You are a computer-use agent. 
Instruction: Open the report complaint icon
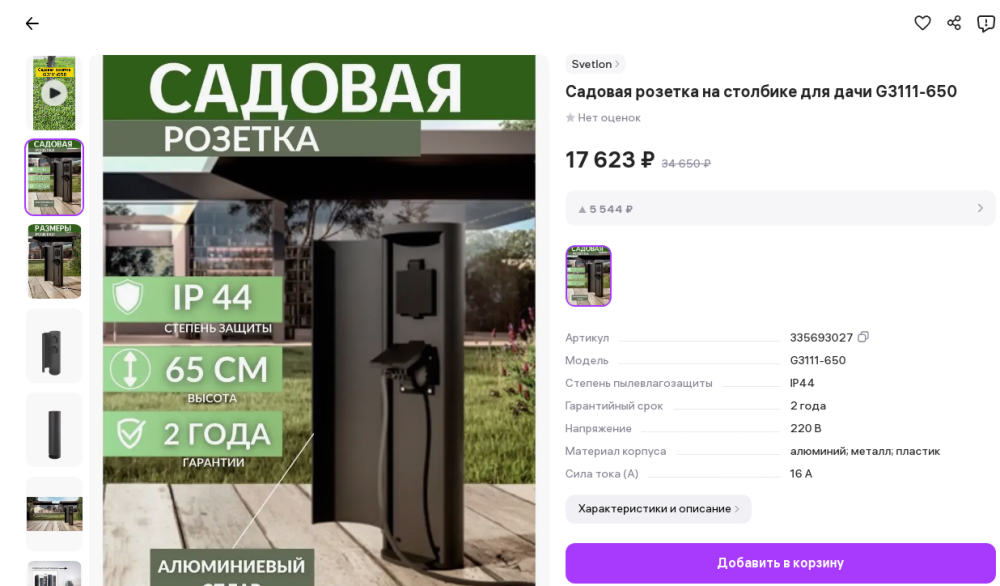tap(986, 24)
